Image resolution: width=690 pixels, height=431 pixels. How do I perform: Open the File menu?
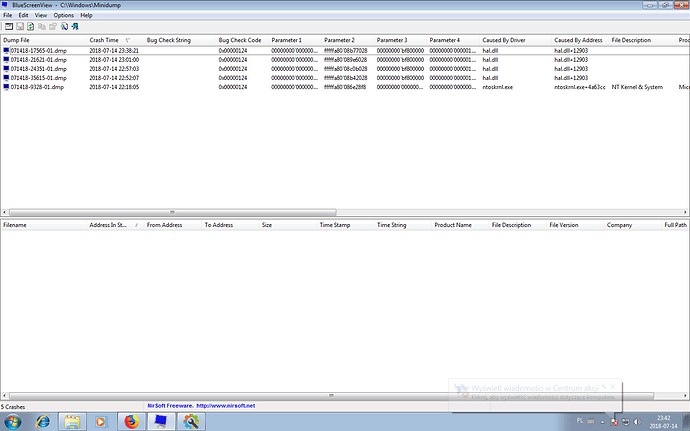8,16
